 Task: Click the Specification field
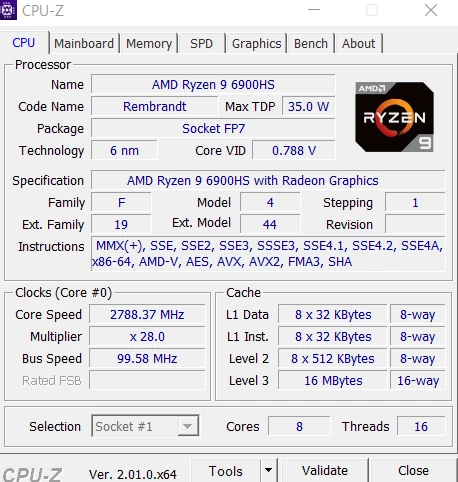pos(268,180)
